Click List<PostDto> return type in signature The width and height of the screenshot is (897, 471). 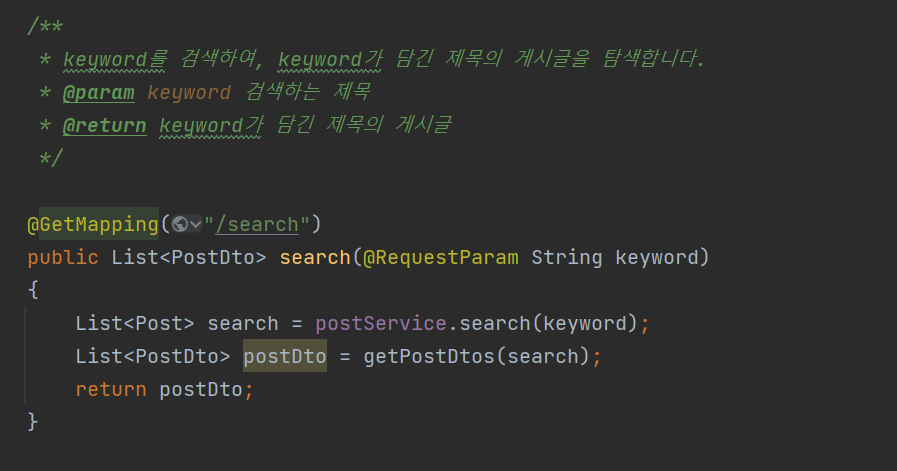point(189,258)
